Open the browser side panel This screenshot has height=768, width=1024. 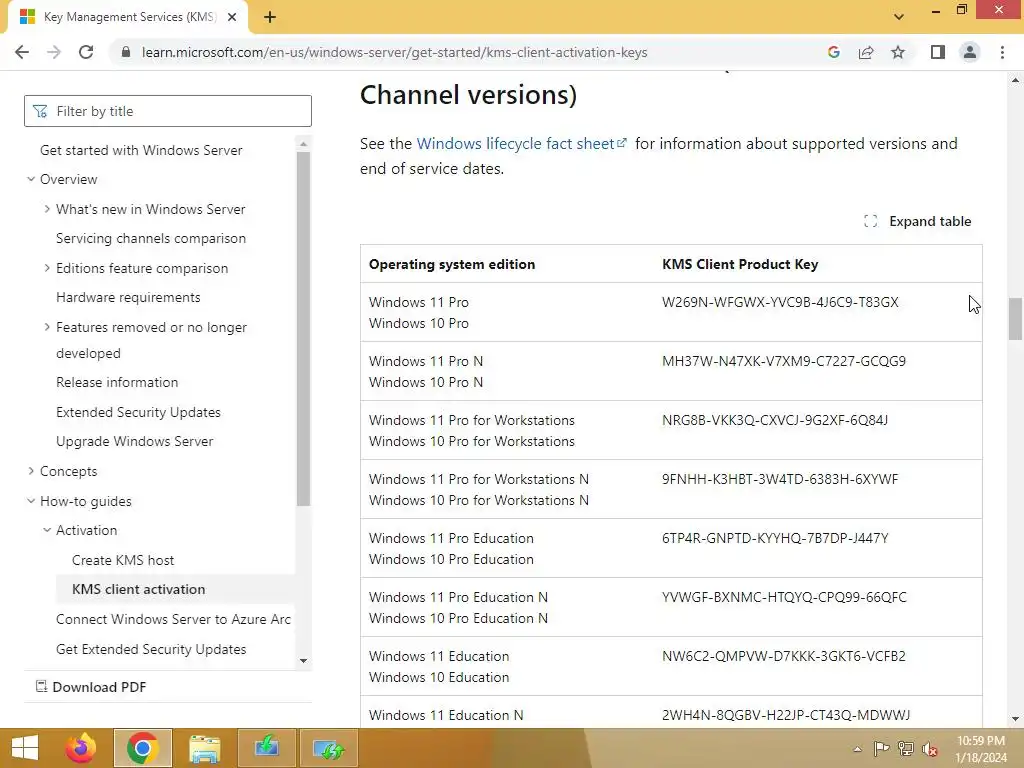938,52
